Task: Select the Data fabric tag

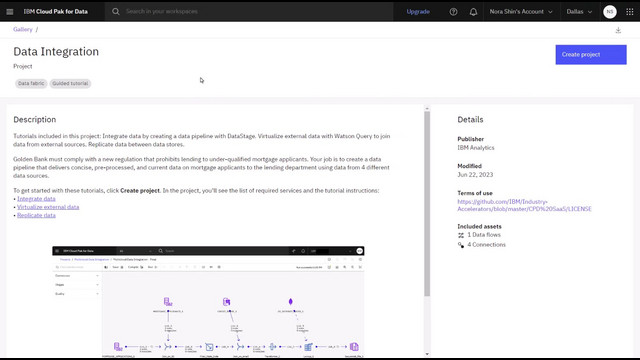Action: [31, 83]
